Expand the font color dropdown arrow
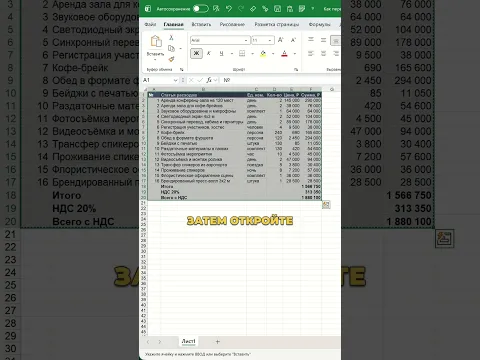This screenshot has height=360, width=480. [295, 54]
